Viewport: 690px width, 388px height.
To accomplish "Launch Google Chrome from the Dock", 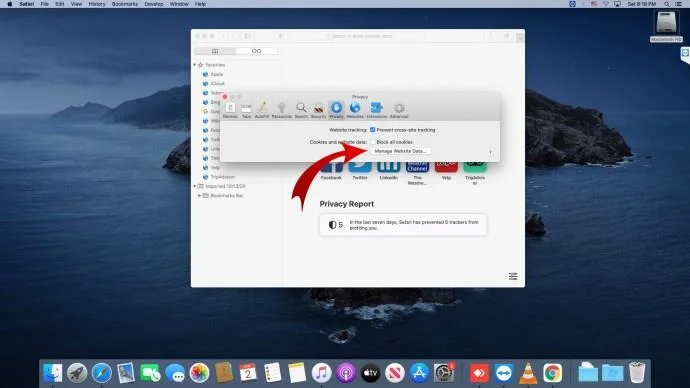I will [552, 373].
